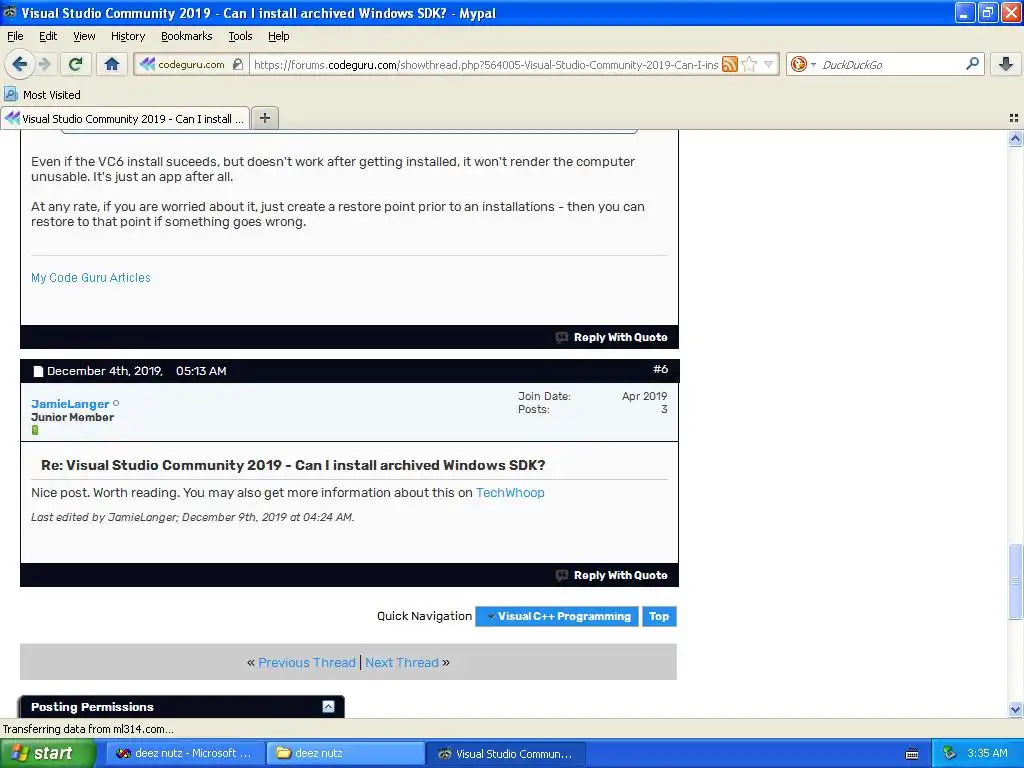Click the padlock security icon in the address bar
1024x768 pixels.
(x=238, y=64)
